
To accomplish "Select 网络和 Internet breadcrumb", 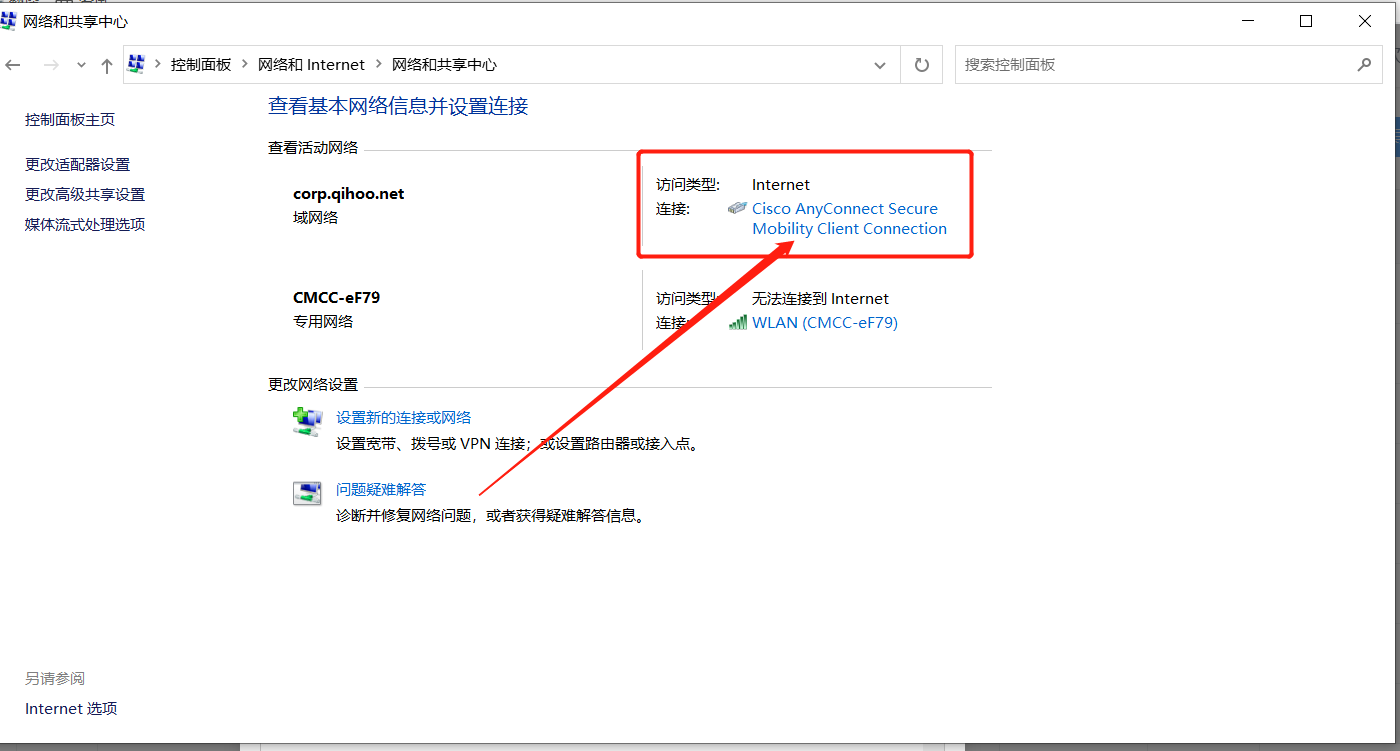I will [x=311, y=64].
